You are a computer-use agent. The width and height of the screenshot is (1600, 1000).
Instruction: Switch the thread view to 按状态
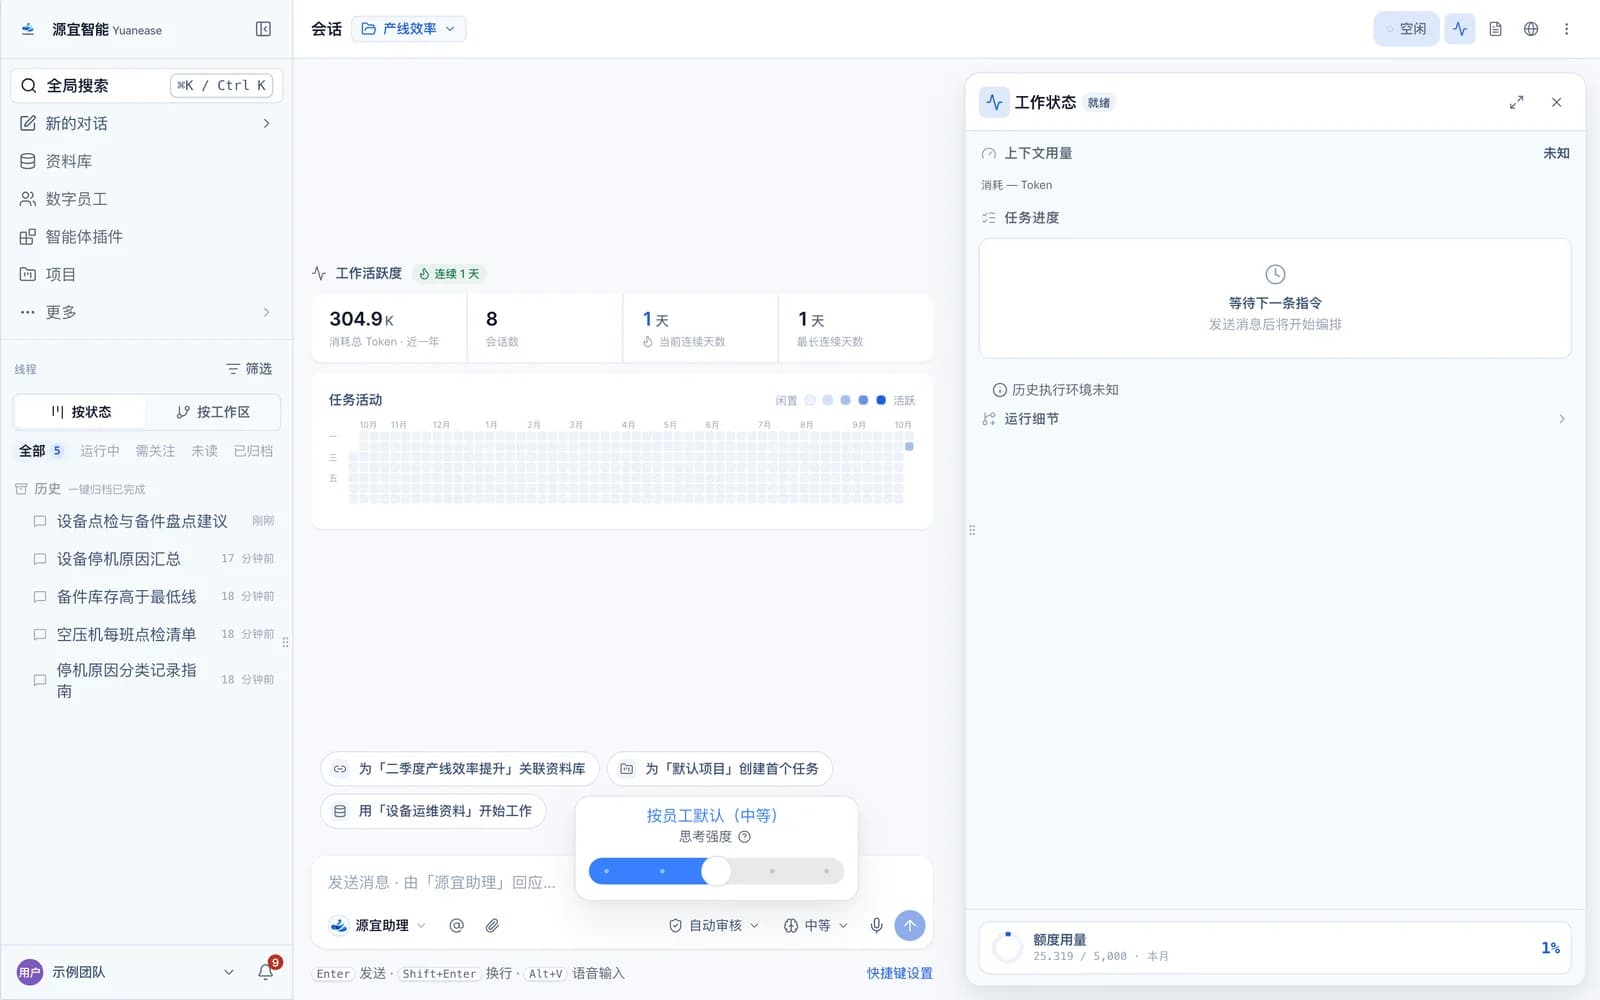81,412
